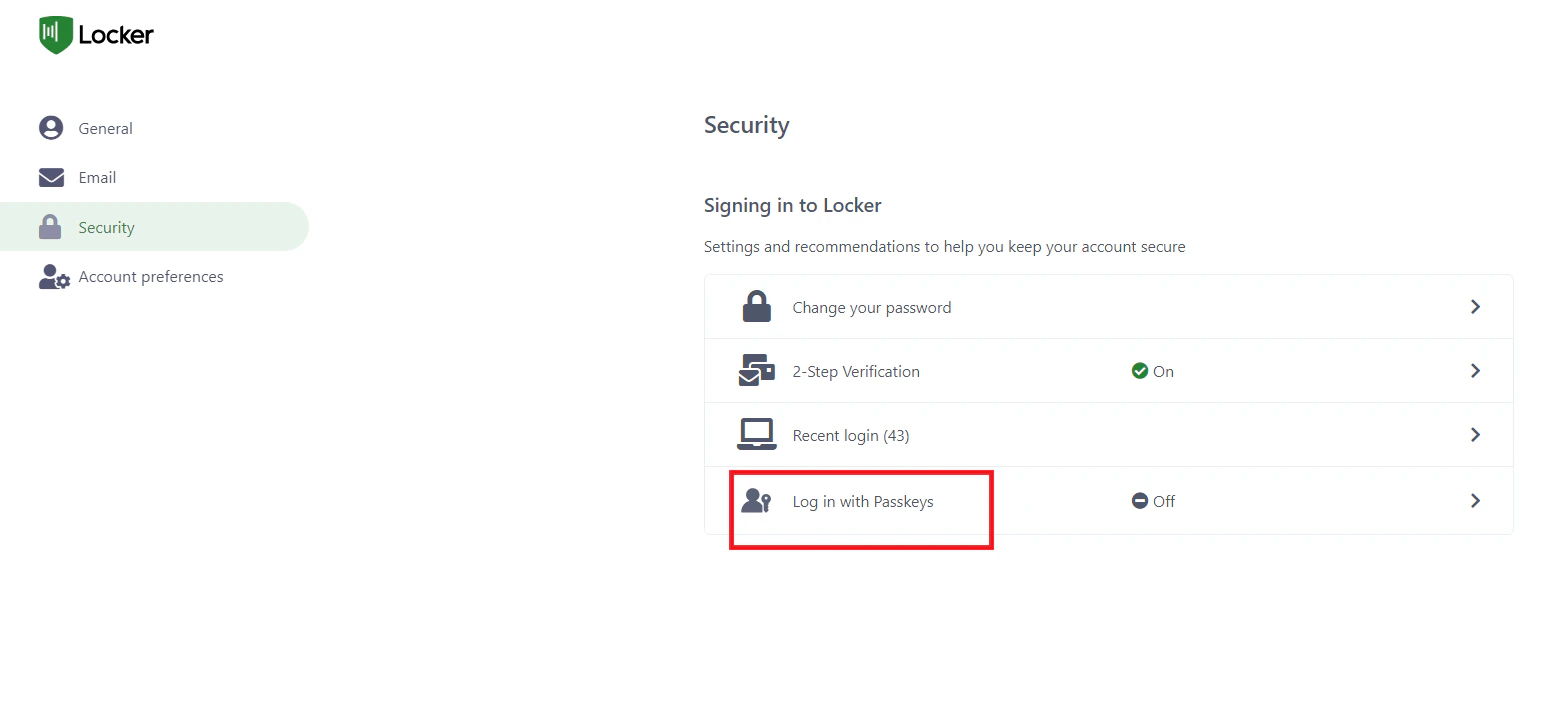Screen dimensions: 1556x719
Task: Expand the Change your password row chevron
Action: click(x=1474, y=306)
